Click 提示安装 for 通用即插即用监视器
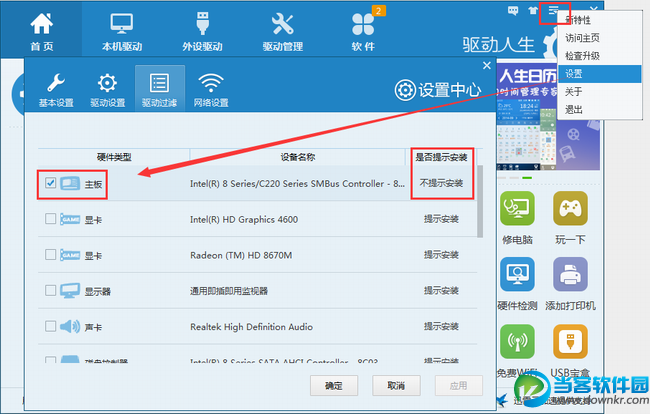The width and height of the screenshot is (650, 414). coord(441,291)
